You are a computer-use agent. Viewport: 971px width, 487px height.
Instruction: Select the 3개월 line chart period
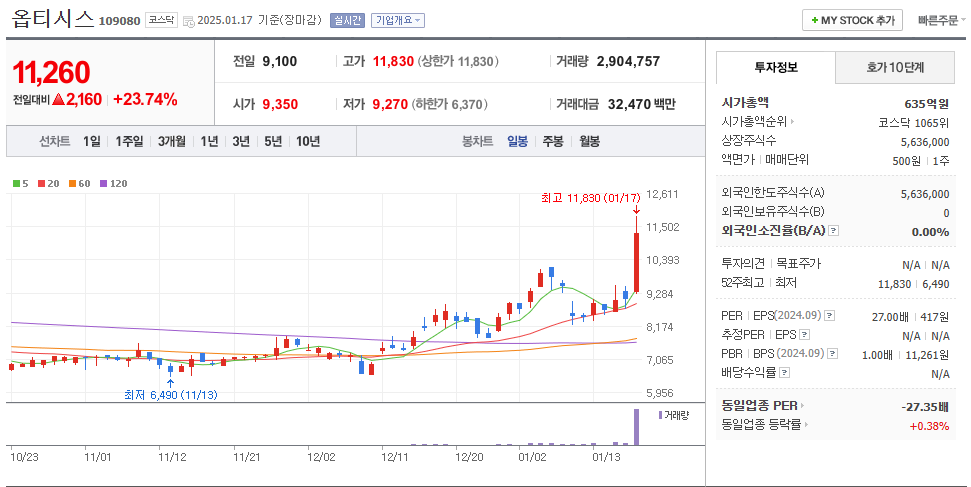click(x=172, y=141)
